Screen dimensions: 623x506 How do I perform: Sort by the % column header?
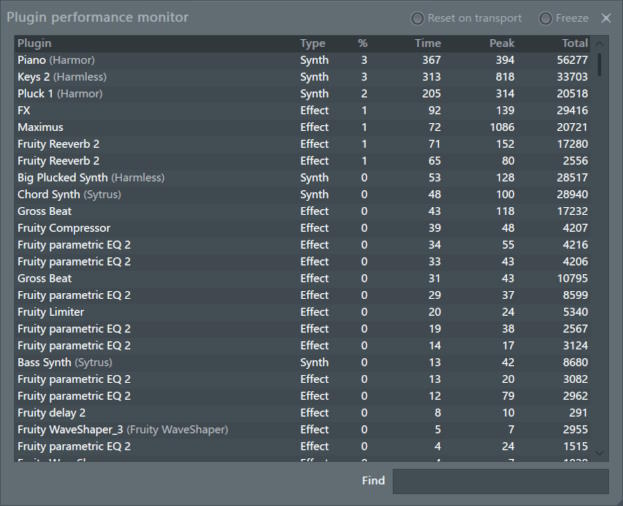tap(362, 43)
